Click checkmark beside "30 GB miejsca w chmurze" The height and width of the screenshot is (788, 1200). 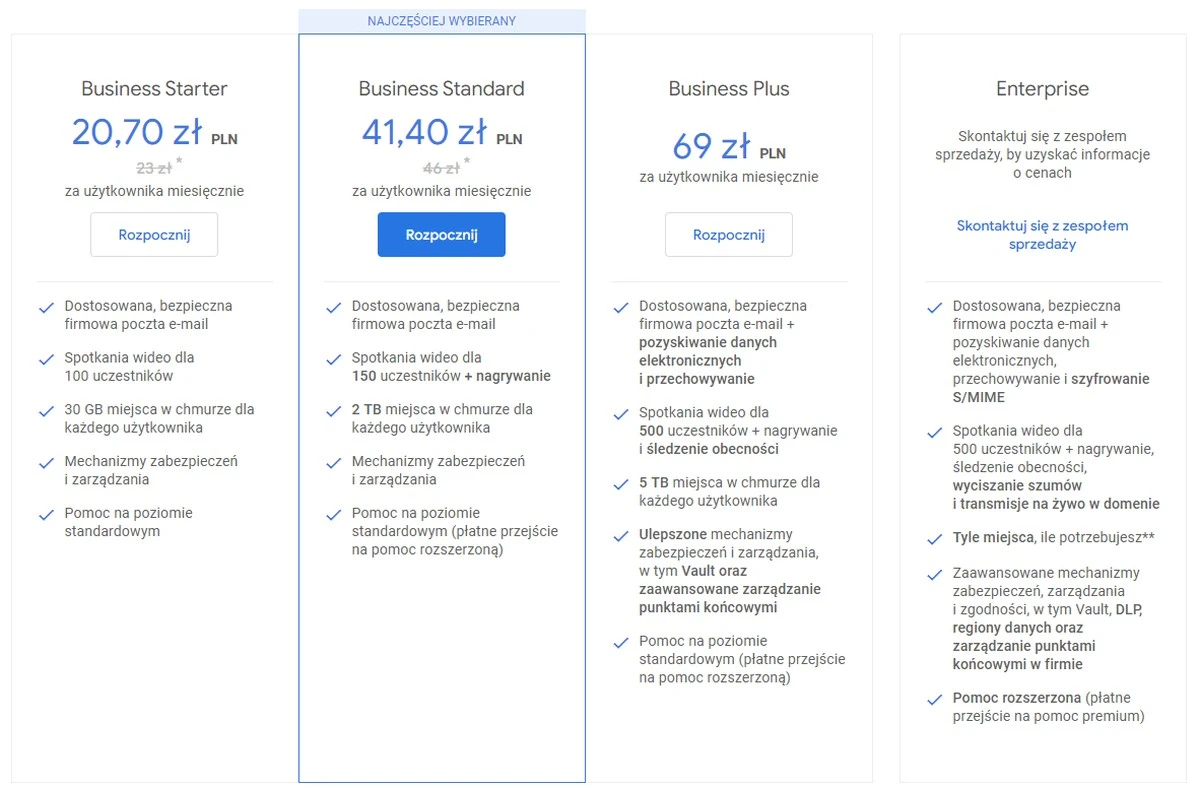[x=46, y=410]
